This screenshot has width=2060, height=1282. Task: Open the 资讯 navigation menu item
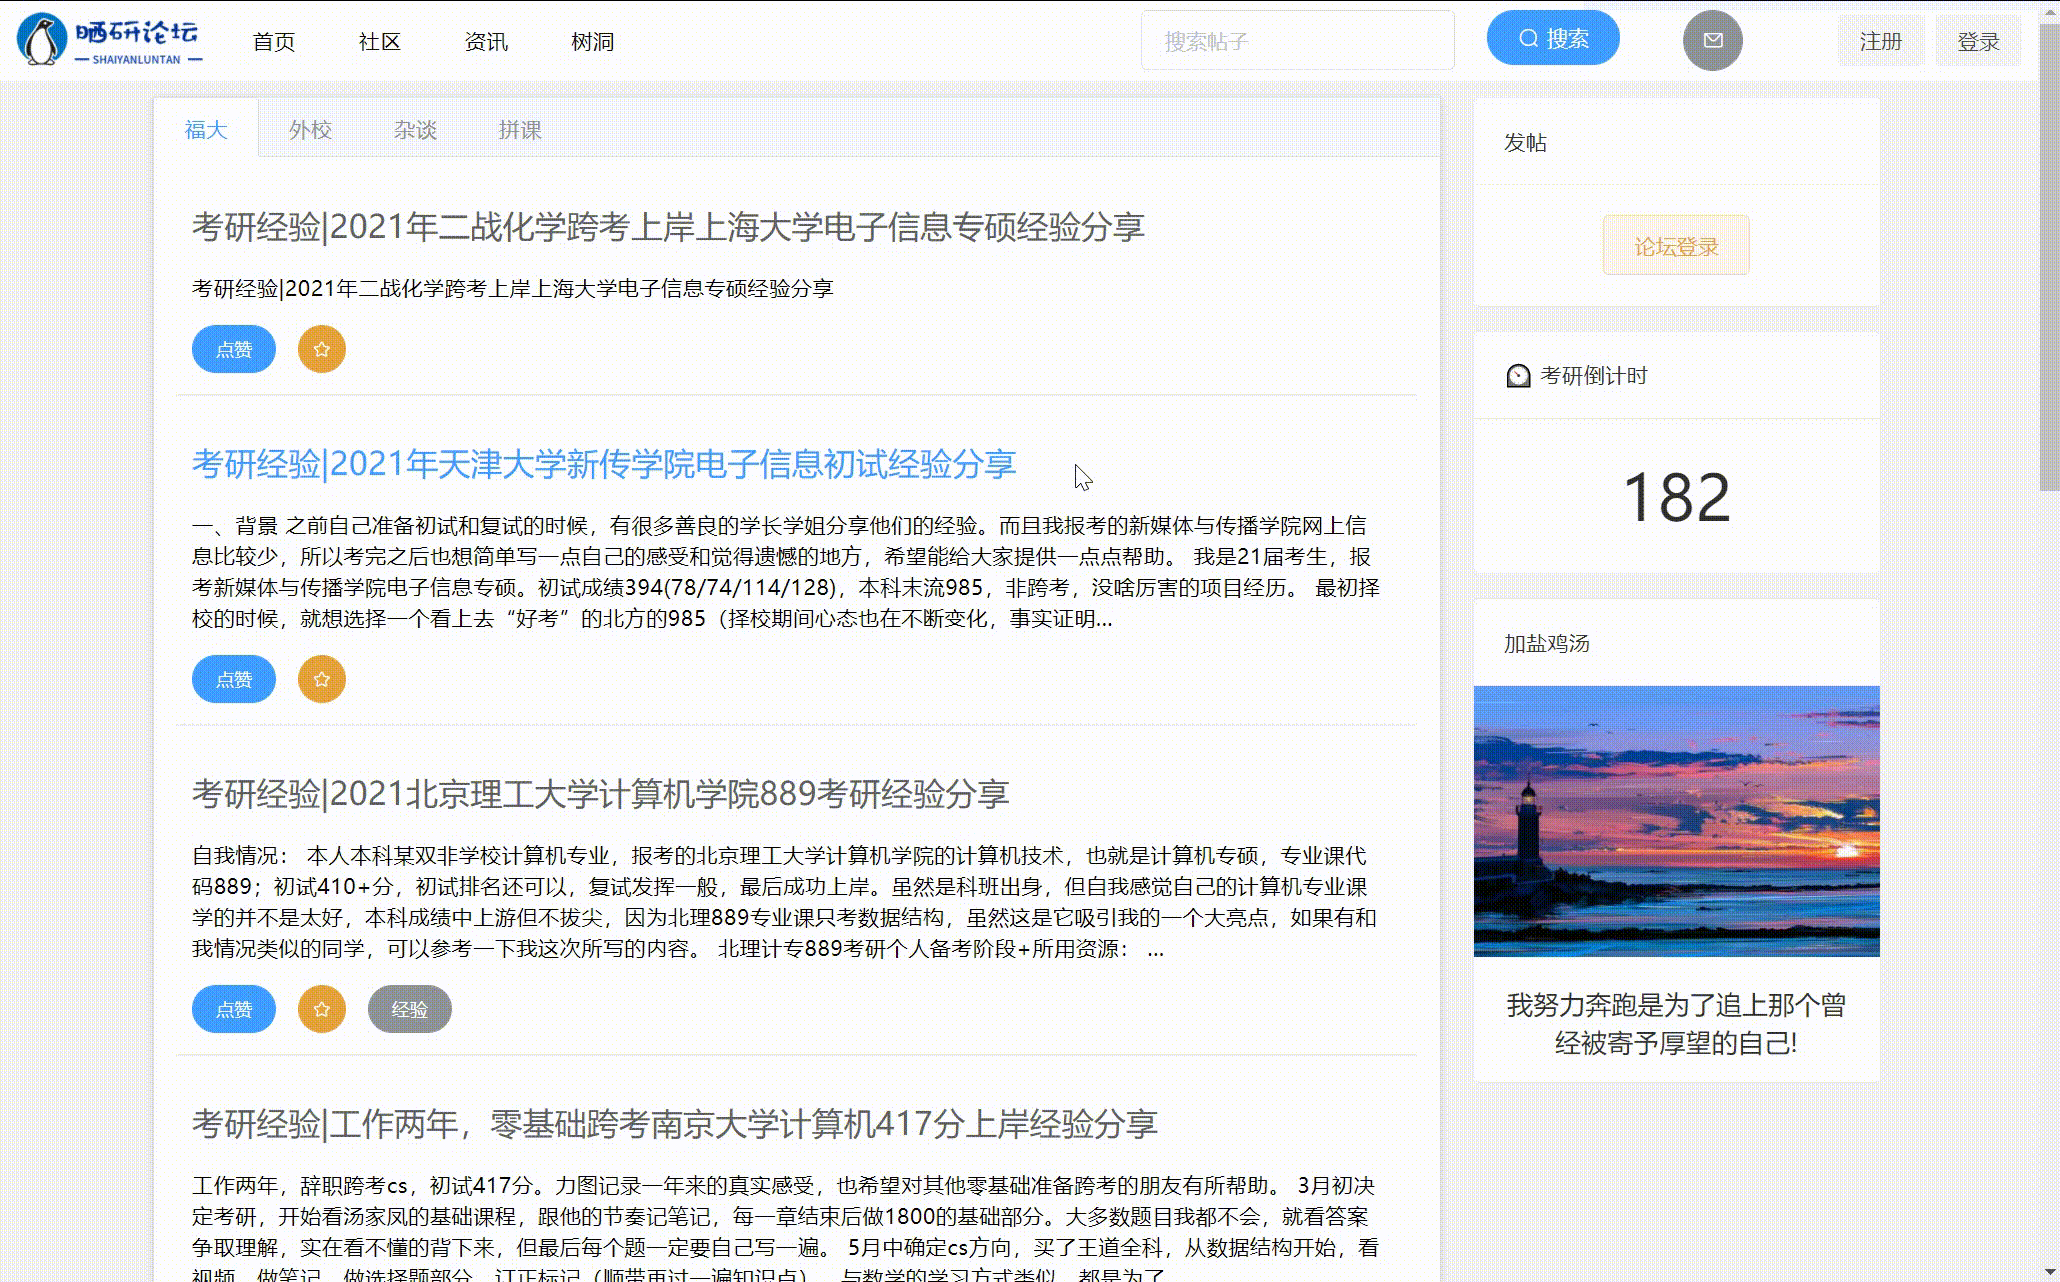pos(486,42)
